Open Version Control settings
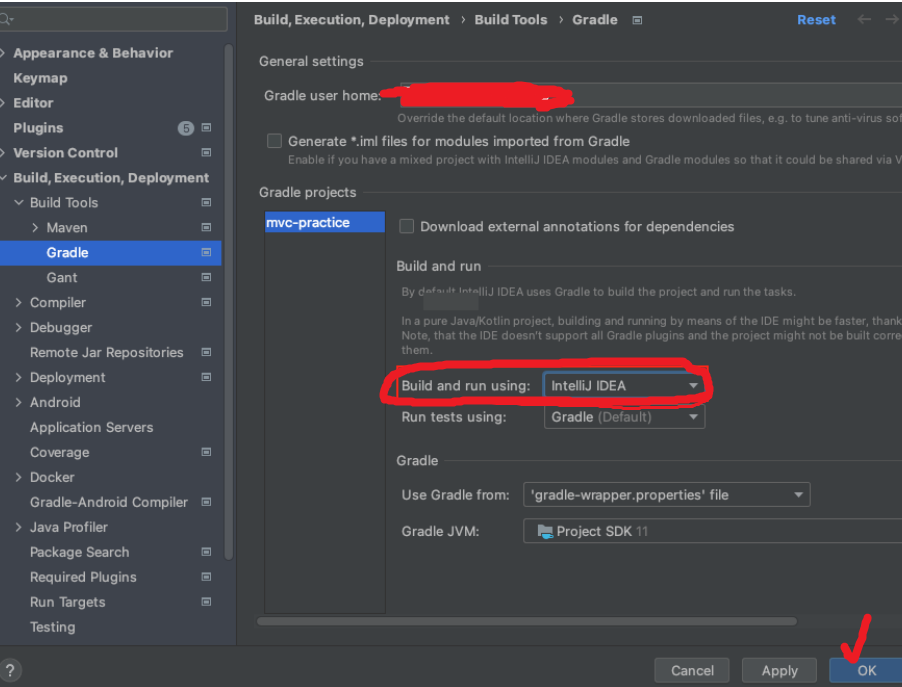Image resolution: width=902 pixels, height=687 pixels. [x=66, y=152]
